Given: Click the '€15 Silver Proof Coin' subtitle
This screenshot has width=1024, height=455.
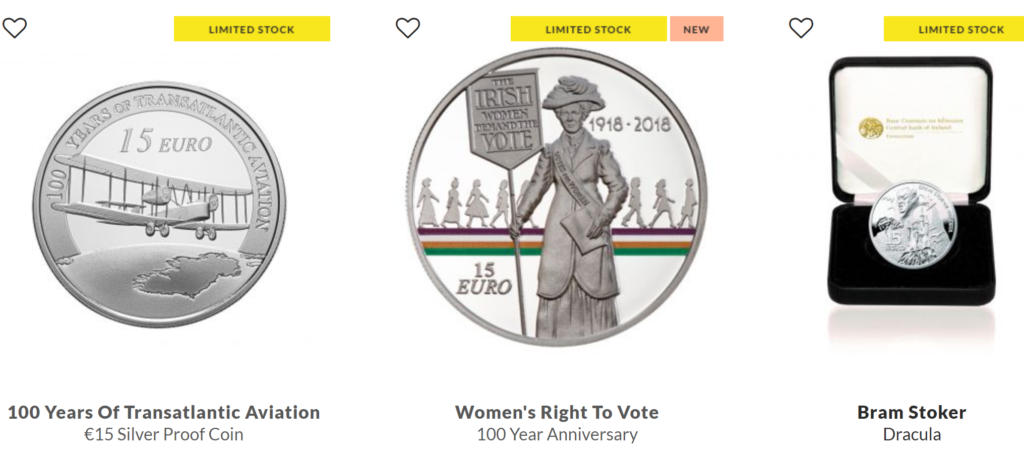Looking at the screenshot, I should point(164,435).
